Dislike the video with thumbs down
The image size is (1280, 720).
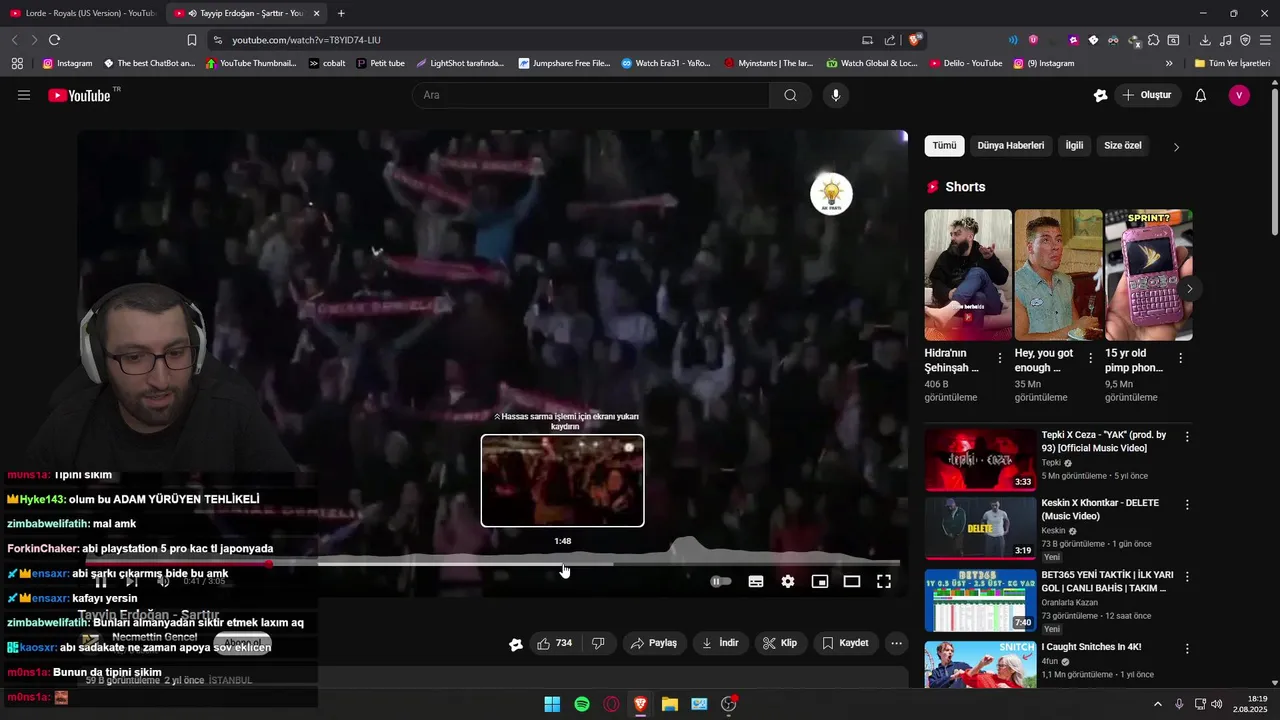598,643
